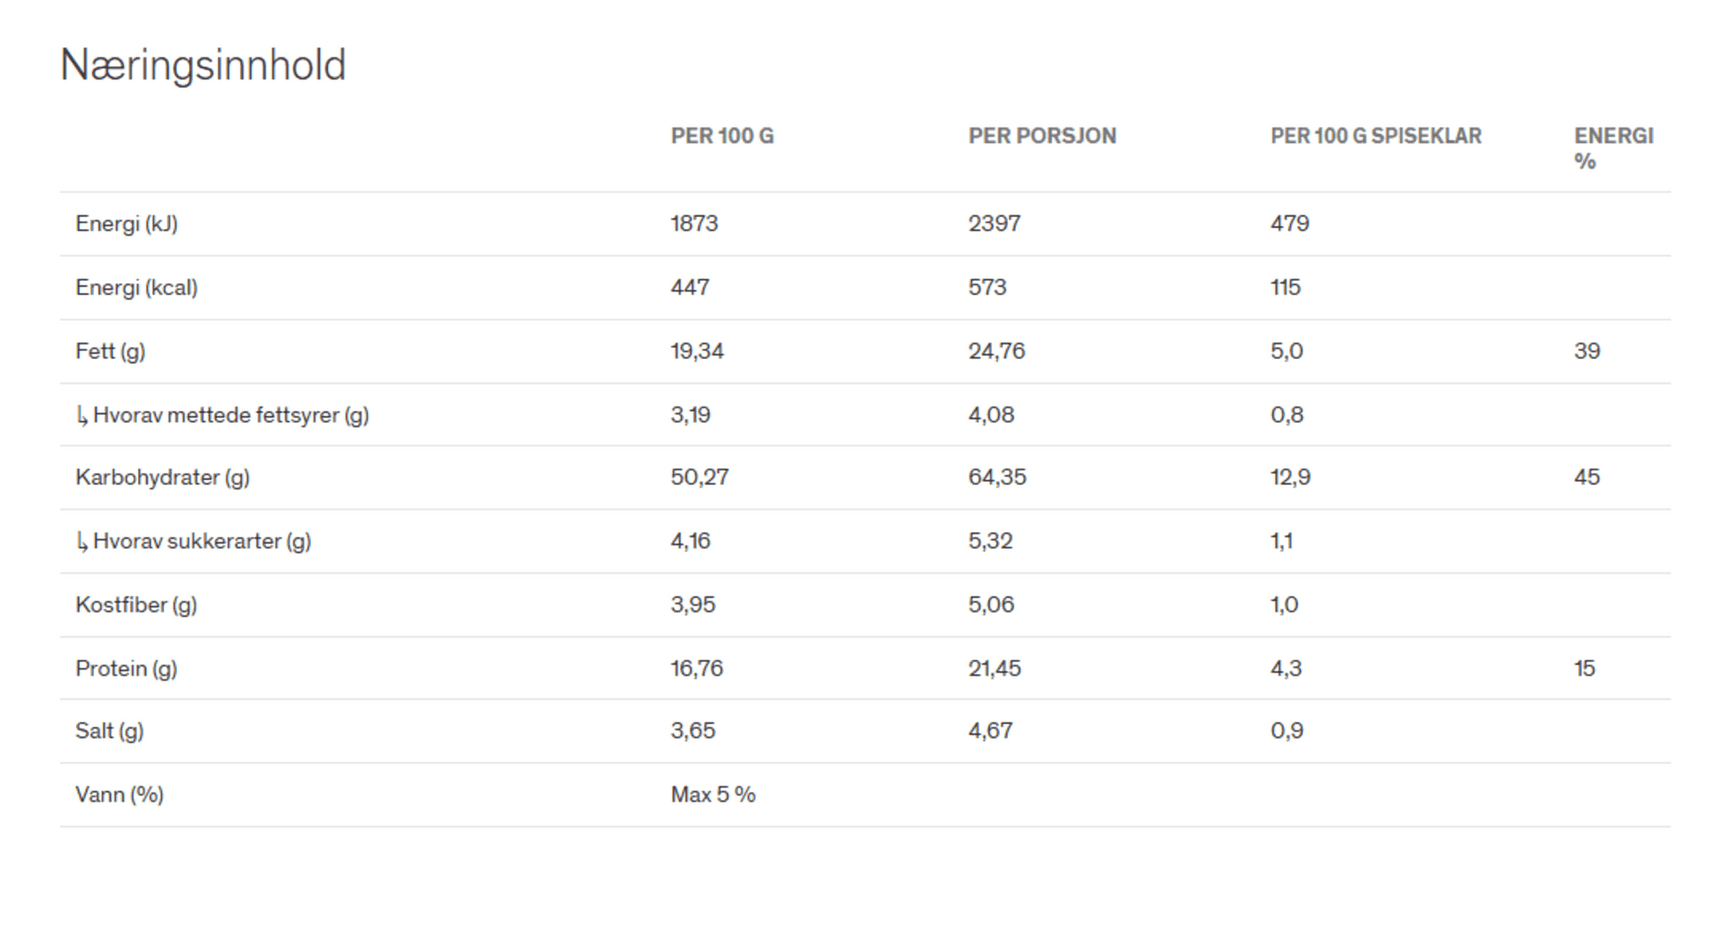Click the Hvorav sukkerarter (g) label

[x=193, y=542]
